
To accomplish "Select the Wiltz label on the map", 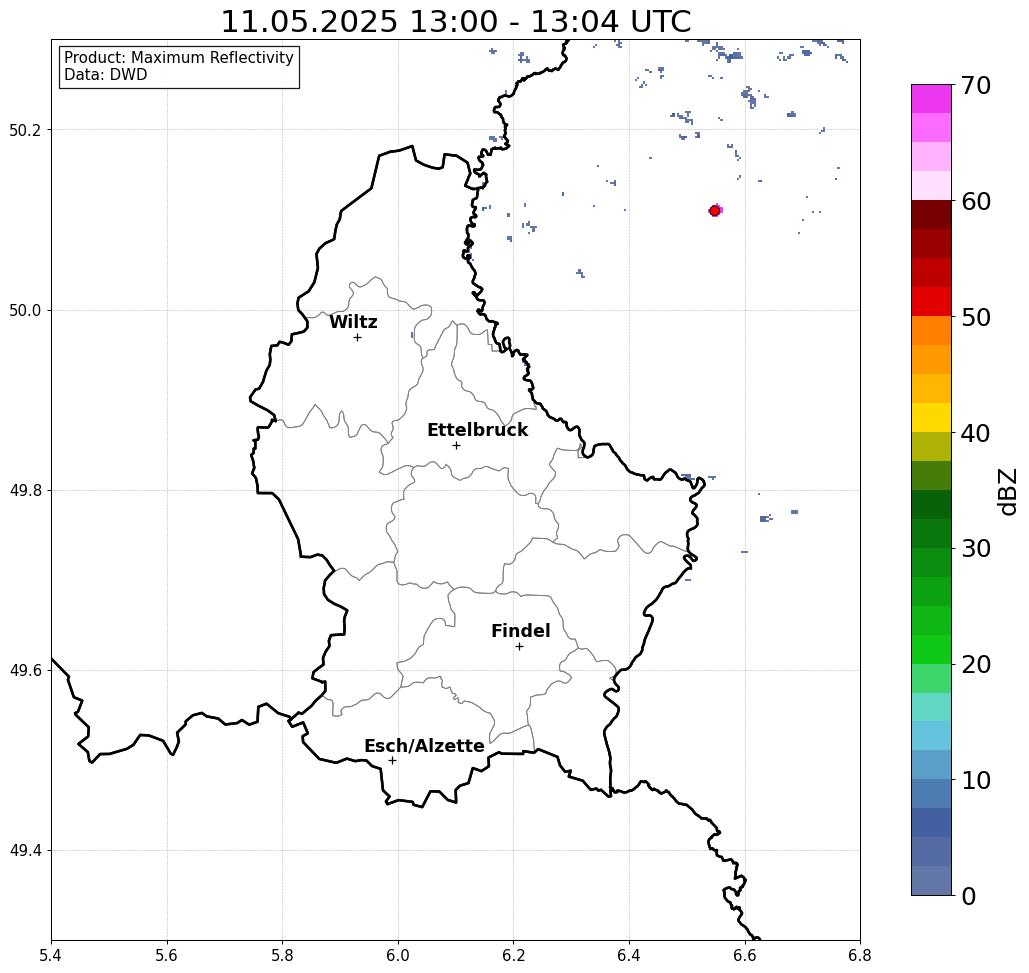I will pos(353,321).
